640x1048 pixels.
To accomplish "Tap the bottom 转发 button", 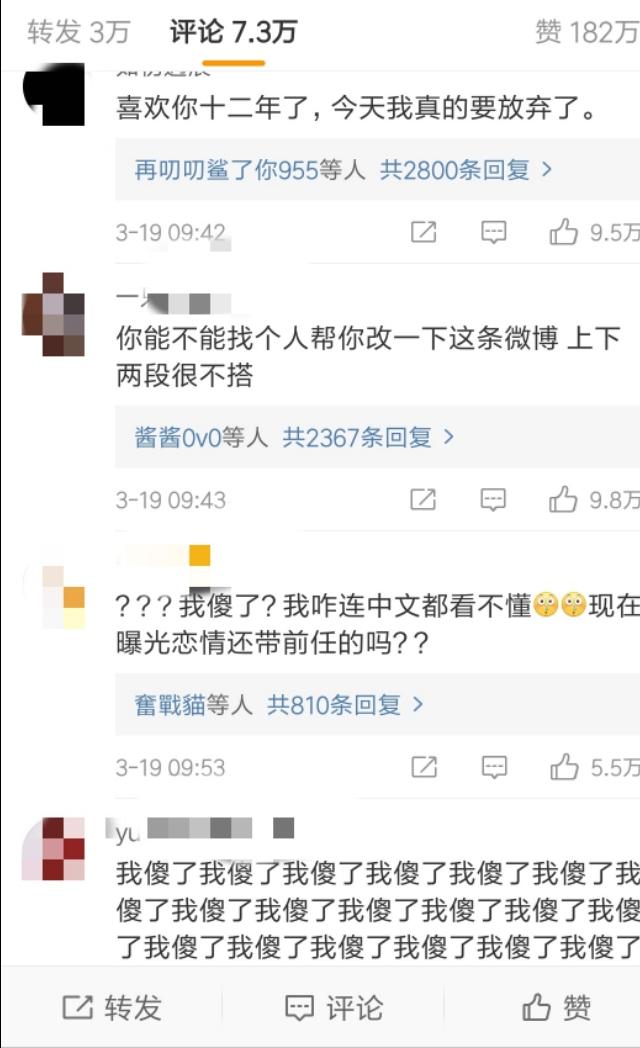I will (x=112, y=1007).
